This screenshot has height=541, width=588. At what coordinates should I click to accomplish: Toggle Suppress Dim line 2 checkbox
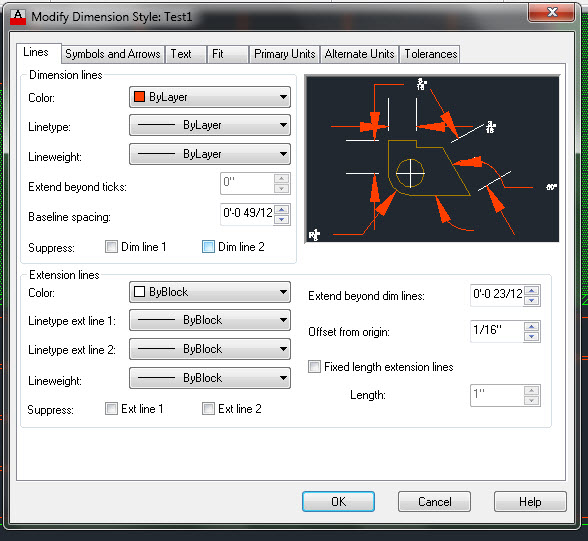click(208, 247)
